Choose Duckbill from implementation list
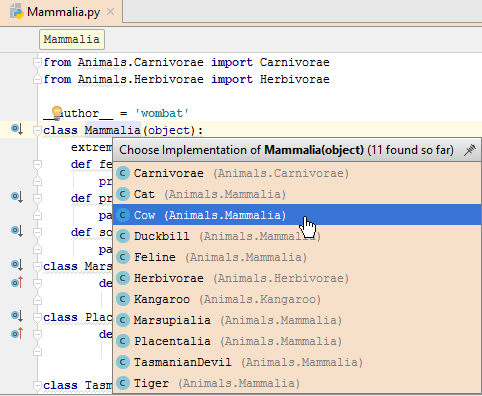The width and height of the screenshot is (482, 396). coord(297,236)
